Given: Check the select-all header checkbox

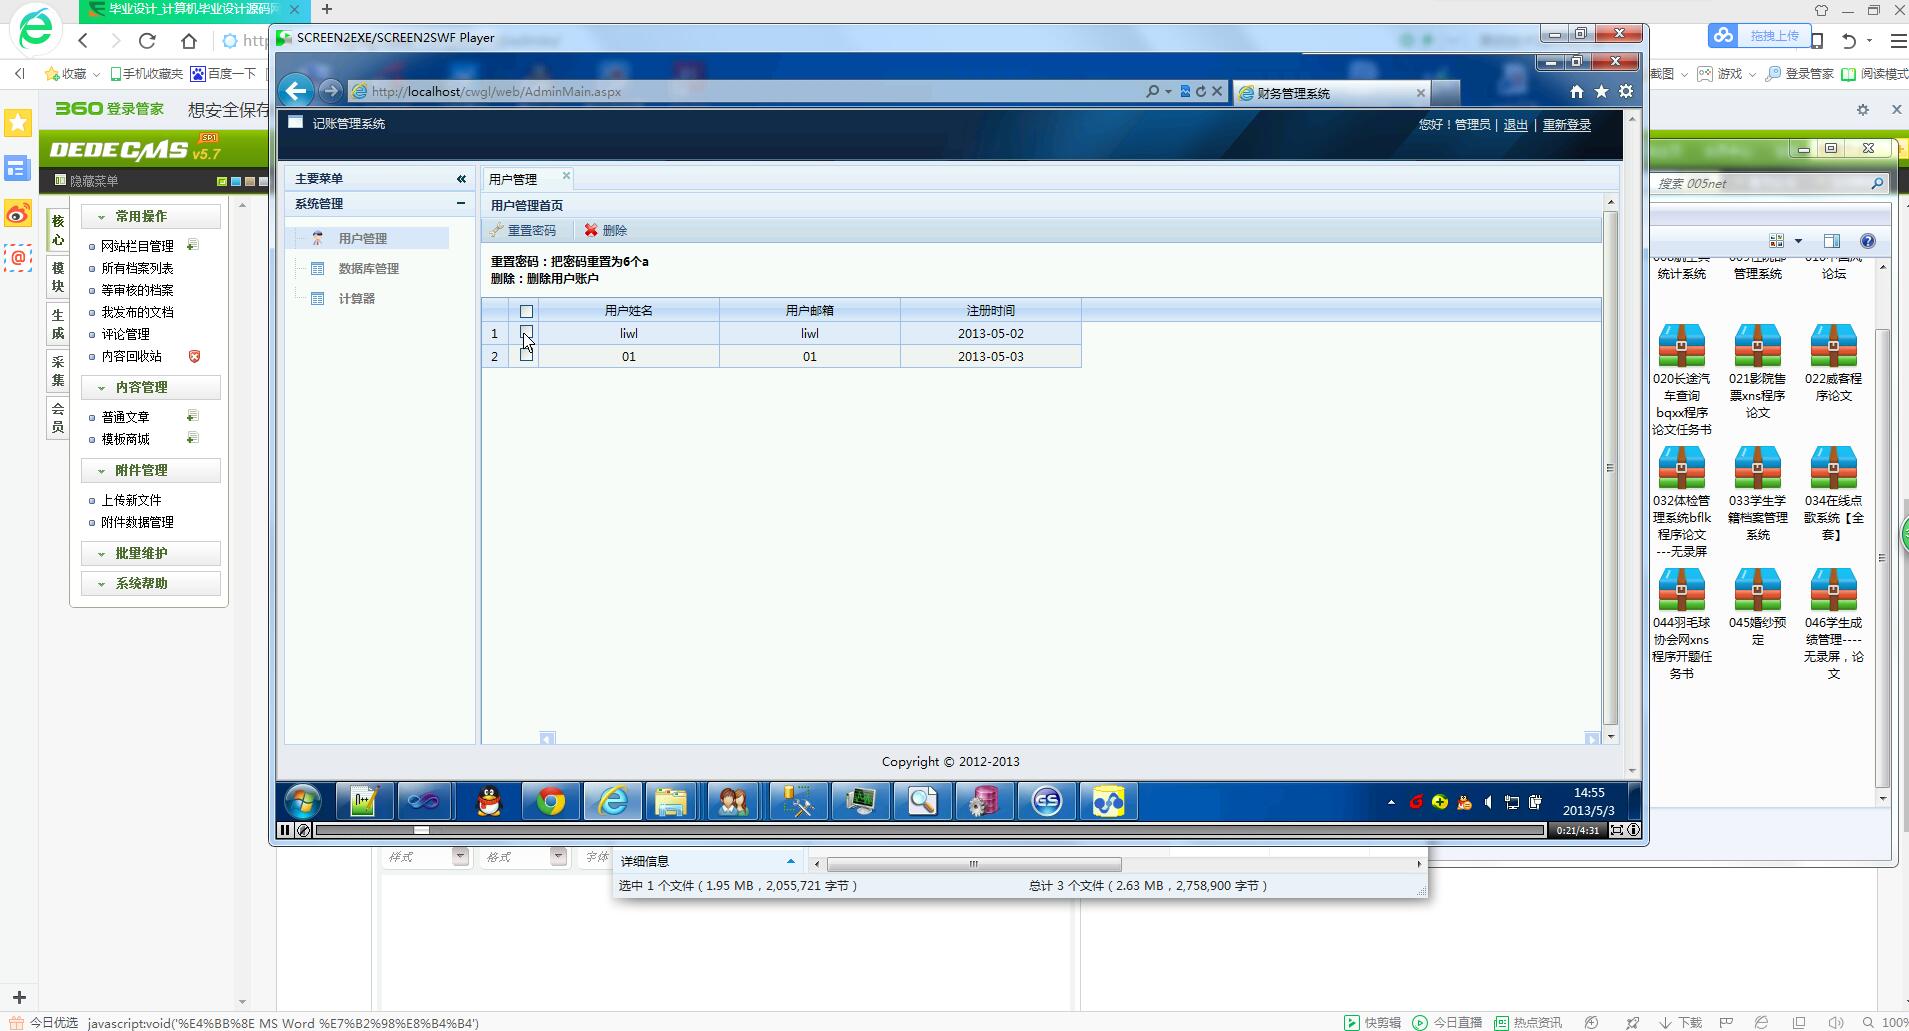Looking at the screenshot, I should 526,311.
